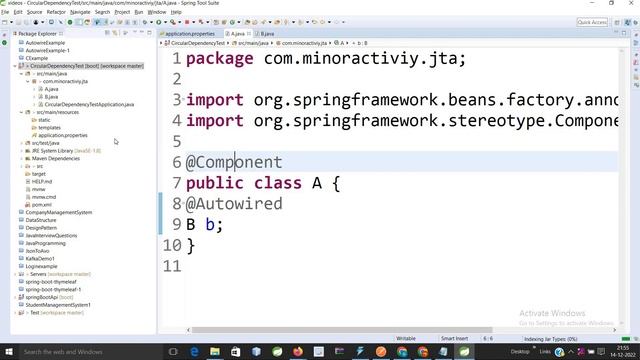Image resolution: width=640 pixels, height=360 pixels.
Task: Maximize the Package Explorer panel
Action: coord(149,33)
